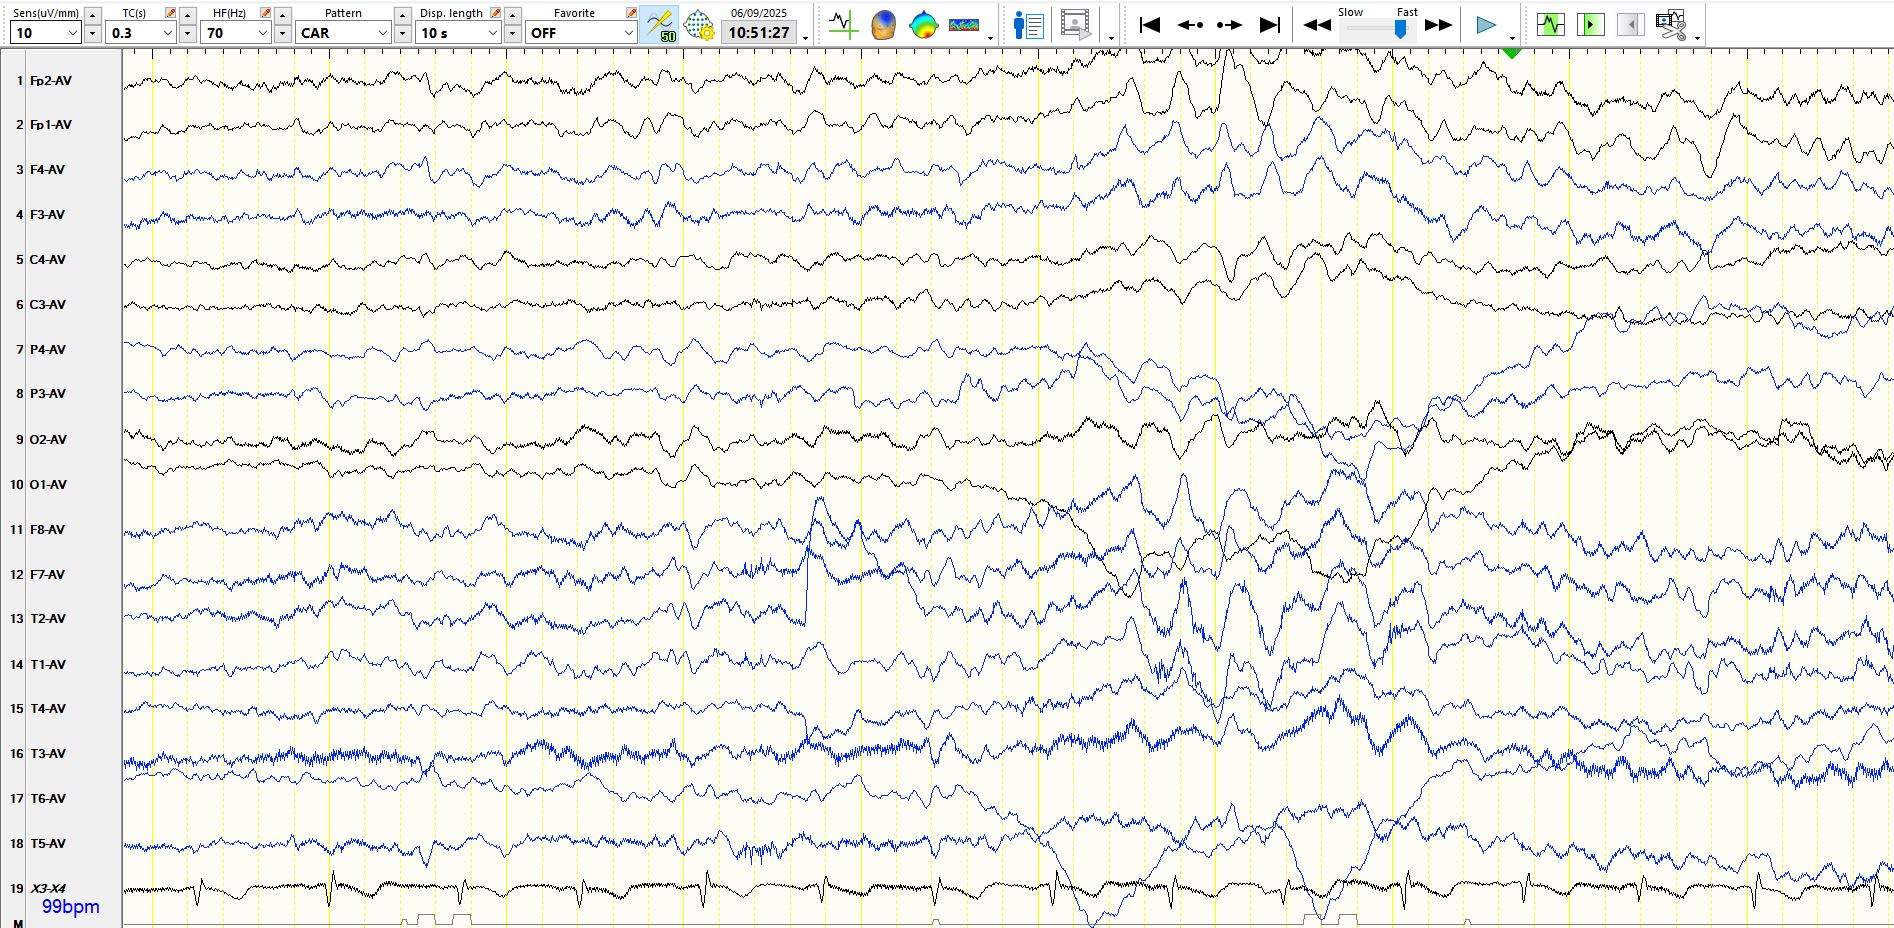Open the TC(s) dropdown showing 0.3
This screenshot has height=928, width=1894.
point(141,33)
